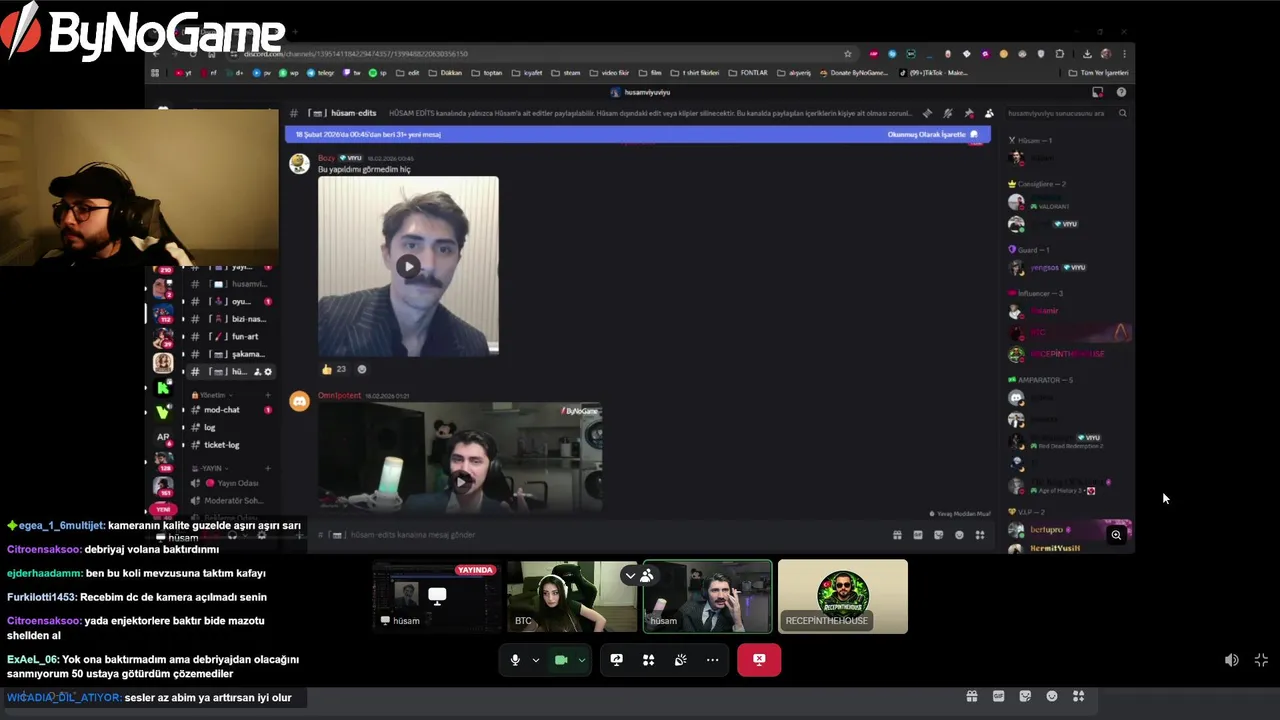
Task: Open the bizi-nas... channel
Action: pos(248,319)
